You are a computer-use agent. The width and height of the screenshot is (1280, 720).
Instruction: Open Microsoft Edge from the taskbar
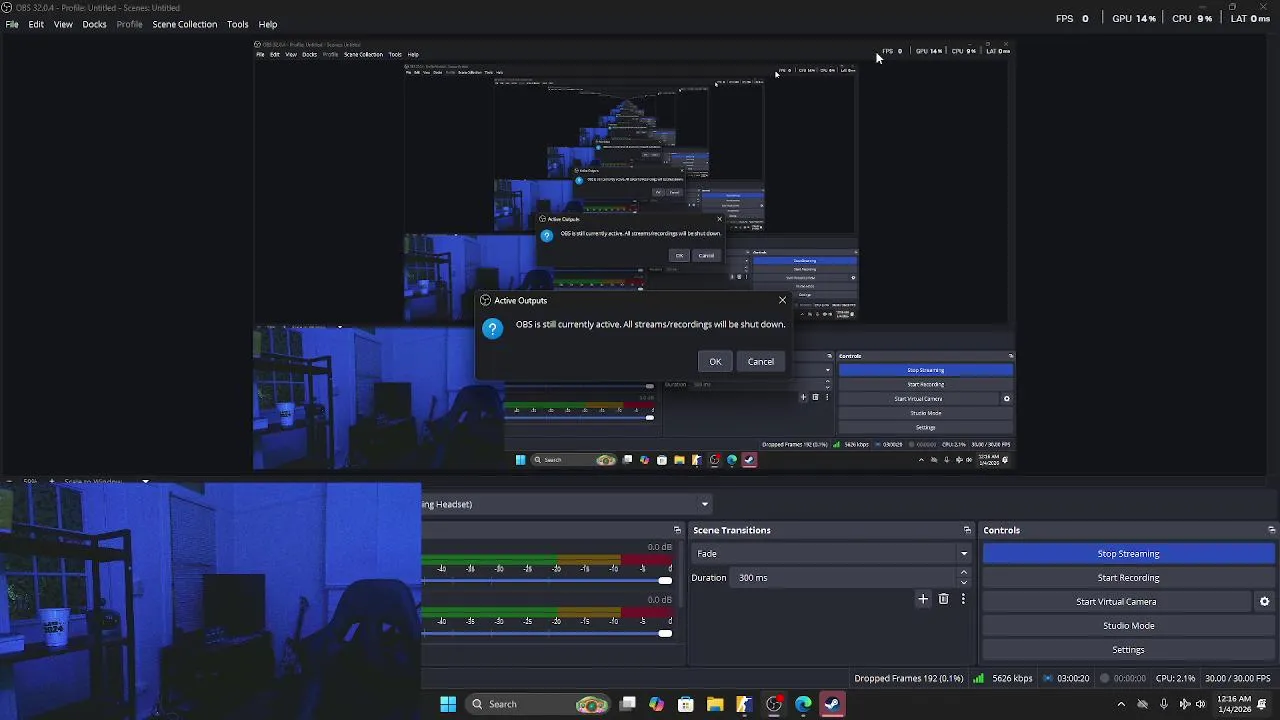(x=803, y=704)
